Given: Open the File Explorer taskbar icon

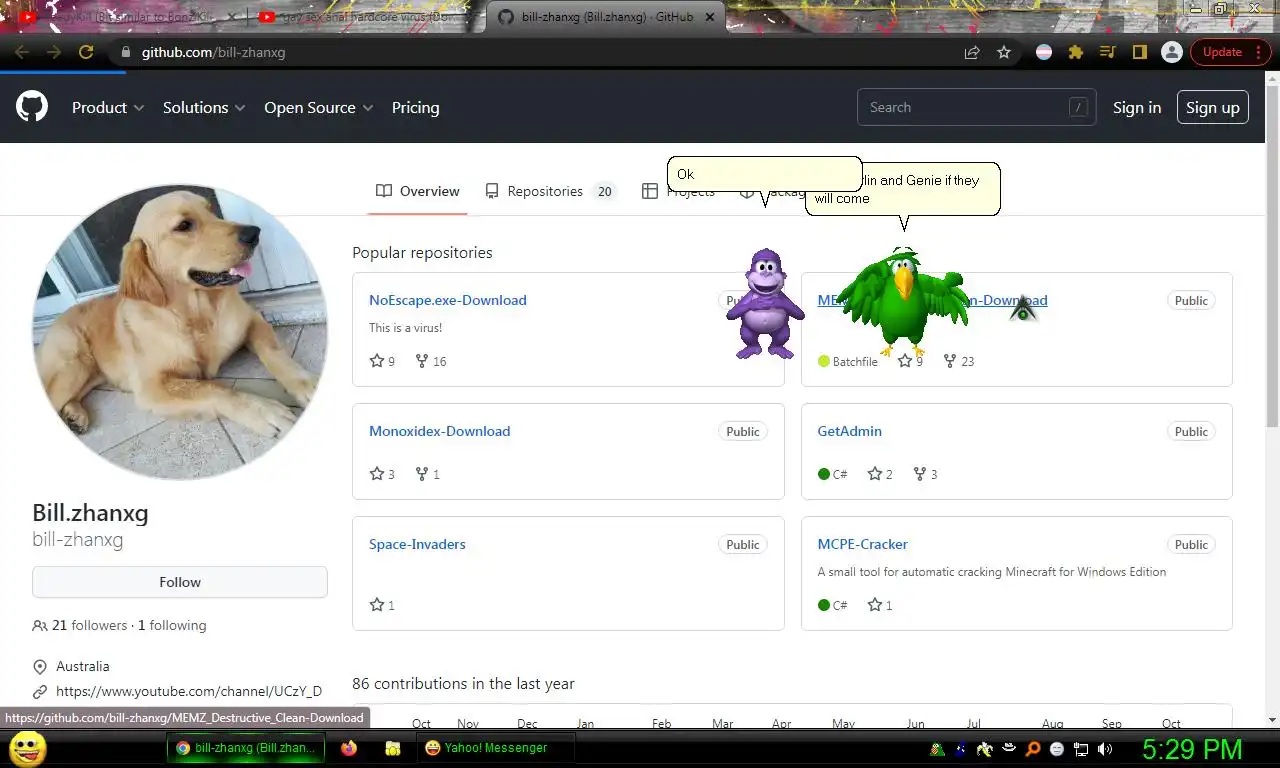Looking at the screenshot, I should point(393,748).
